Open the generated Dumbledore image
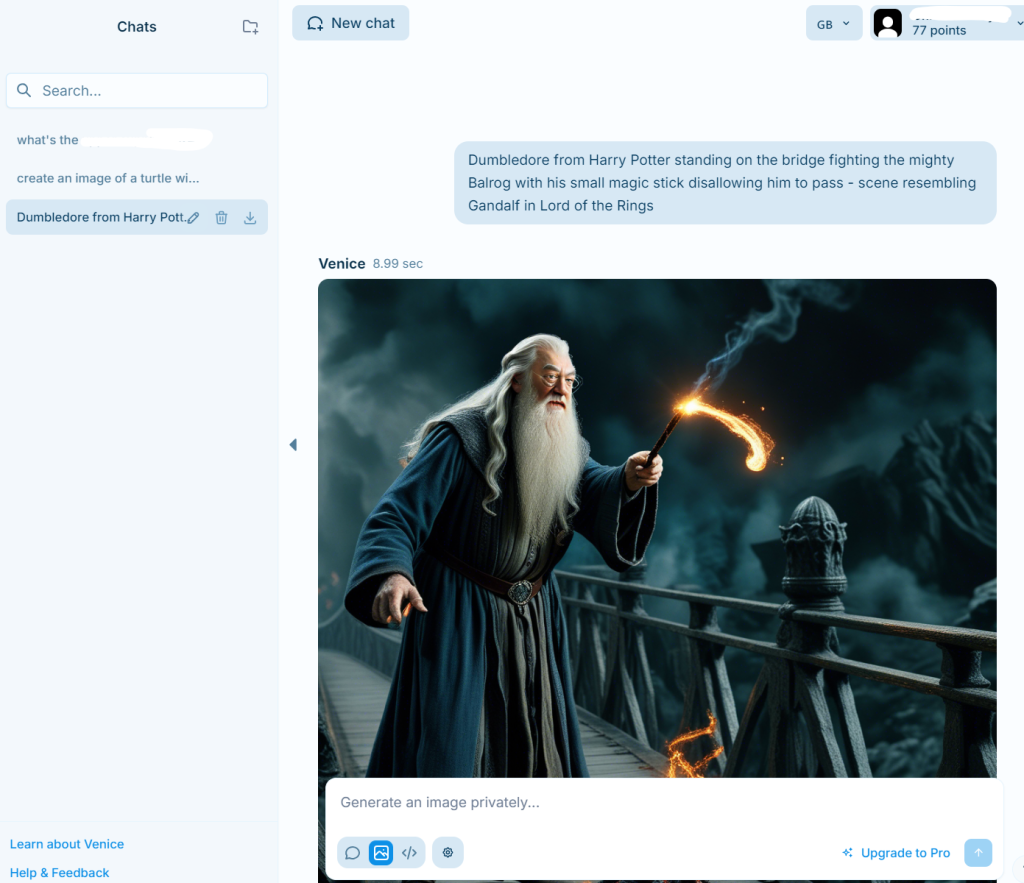1024x883 pixels. click(x=657, y=528)
